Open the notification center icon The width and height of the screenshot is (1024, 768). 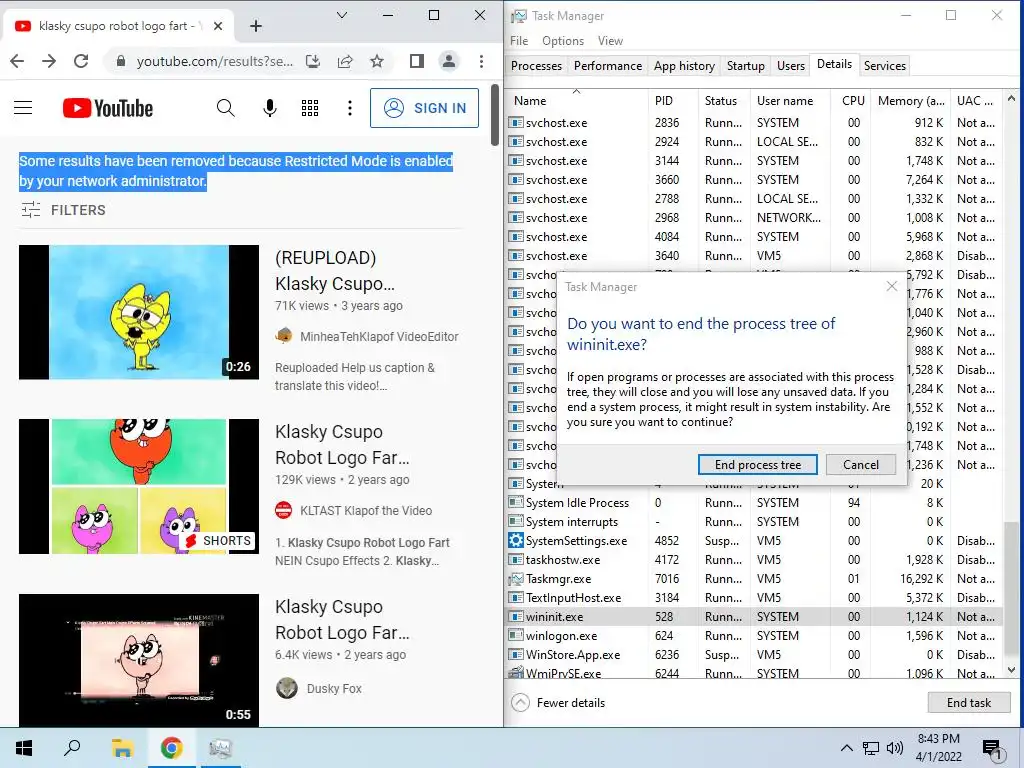pyautogui.click(x=993, y=748)
